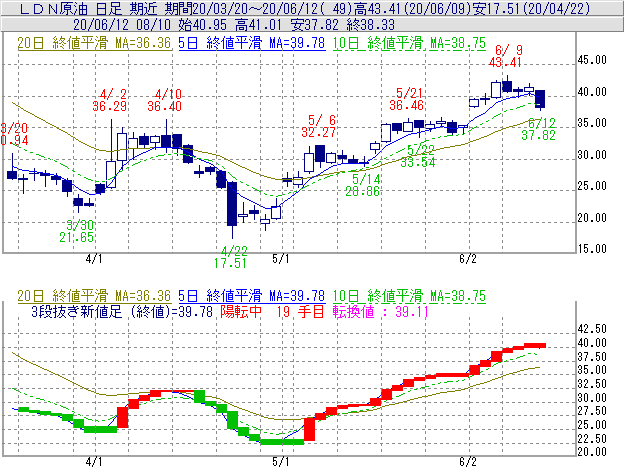Click the 6/2 date label under upper chart

pyautogui.click(x=468, y=259)
